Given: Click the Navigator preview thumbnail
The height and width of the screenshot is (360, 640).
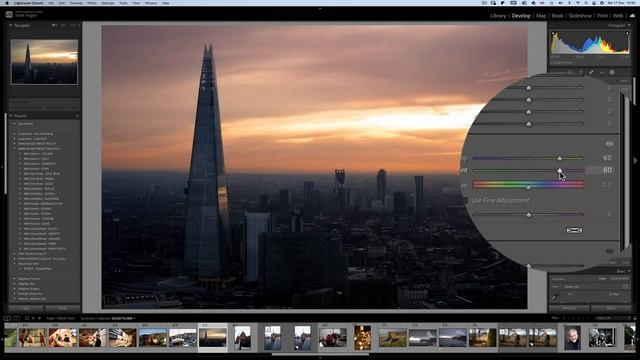Looking at the screenshot, I should point(44,62).
